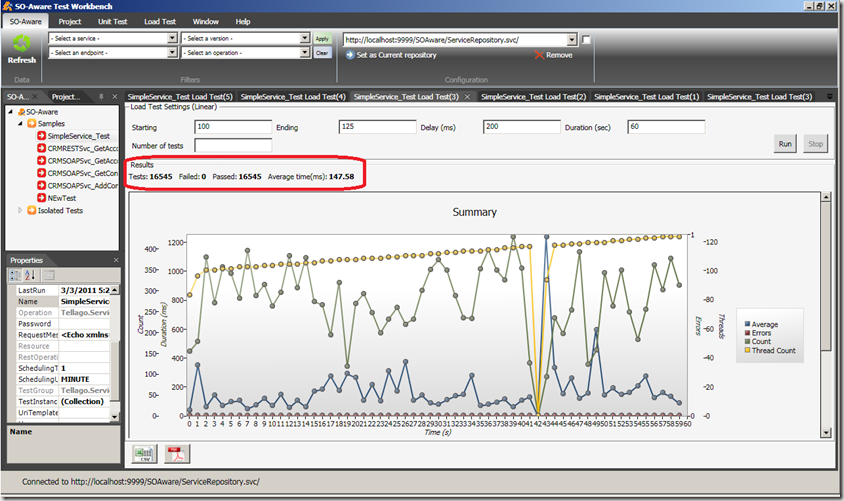
Task: Open the Select an operation dropdown
Action: point(305,53)
